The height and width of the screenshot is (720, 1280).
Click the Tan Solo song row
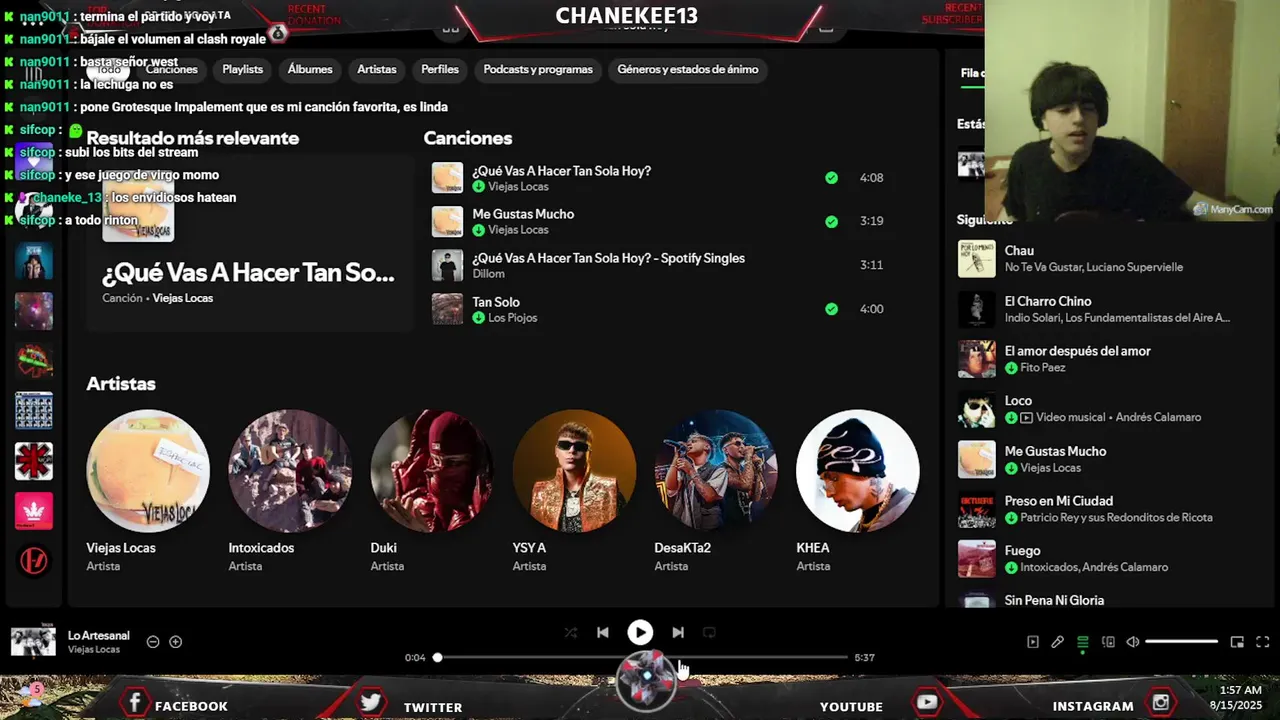pos(660,309)
